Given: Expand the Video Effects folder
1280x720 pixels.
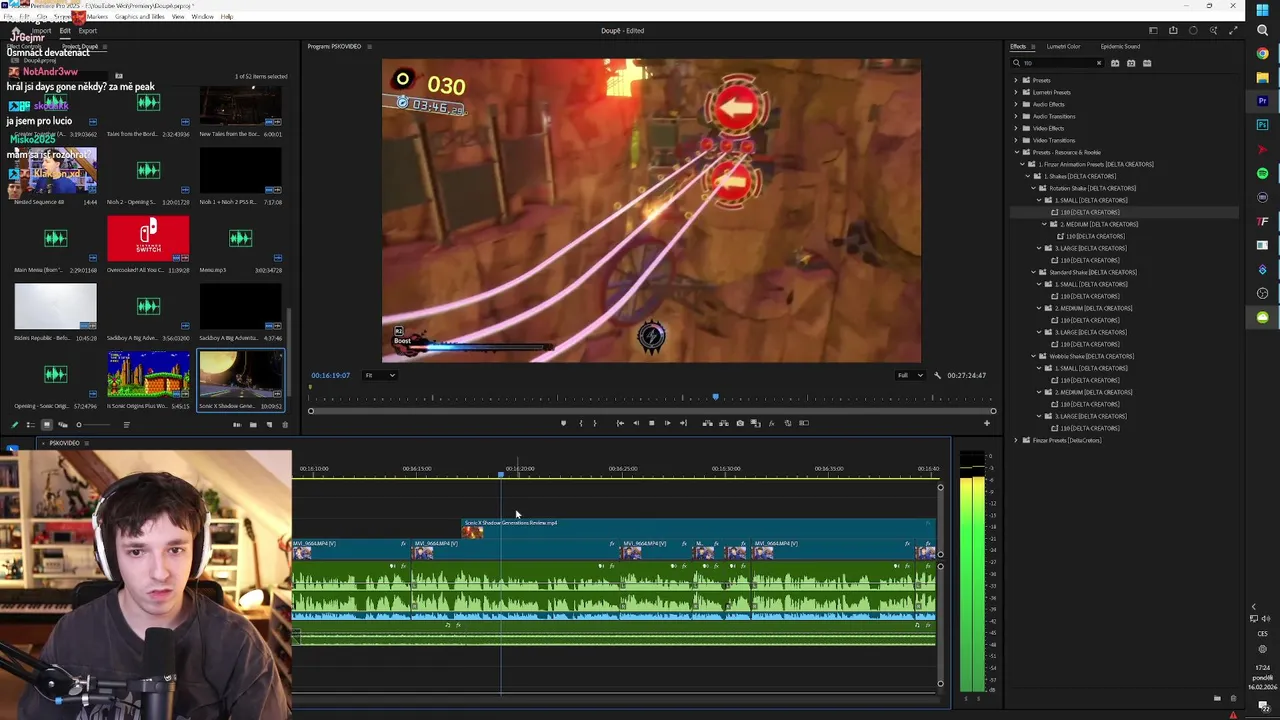Looking at the screenshot, I should 1016,128.
